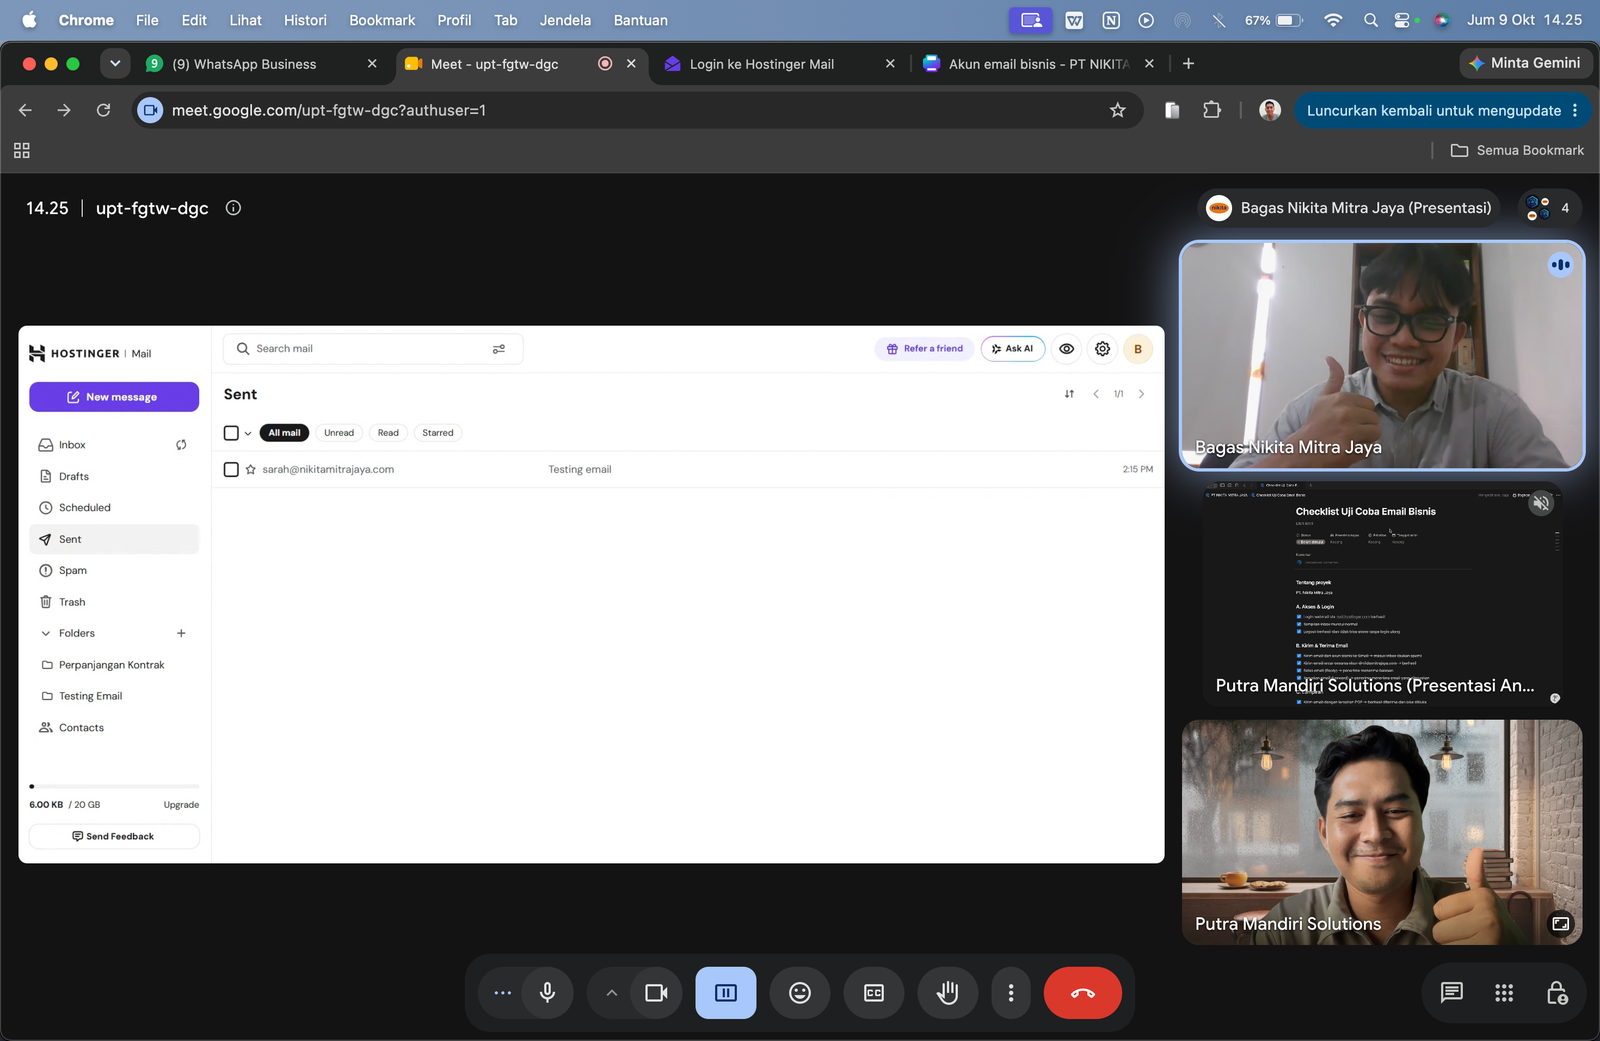This screenshot has height=1041, width=1600.
Task: Mute the microphone in Meet
Action: (547, 993)
